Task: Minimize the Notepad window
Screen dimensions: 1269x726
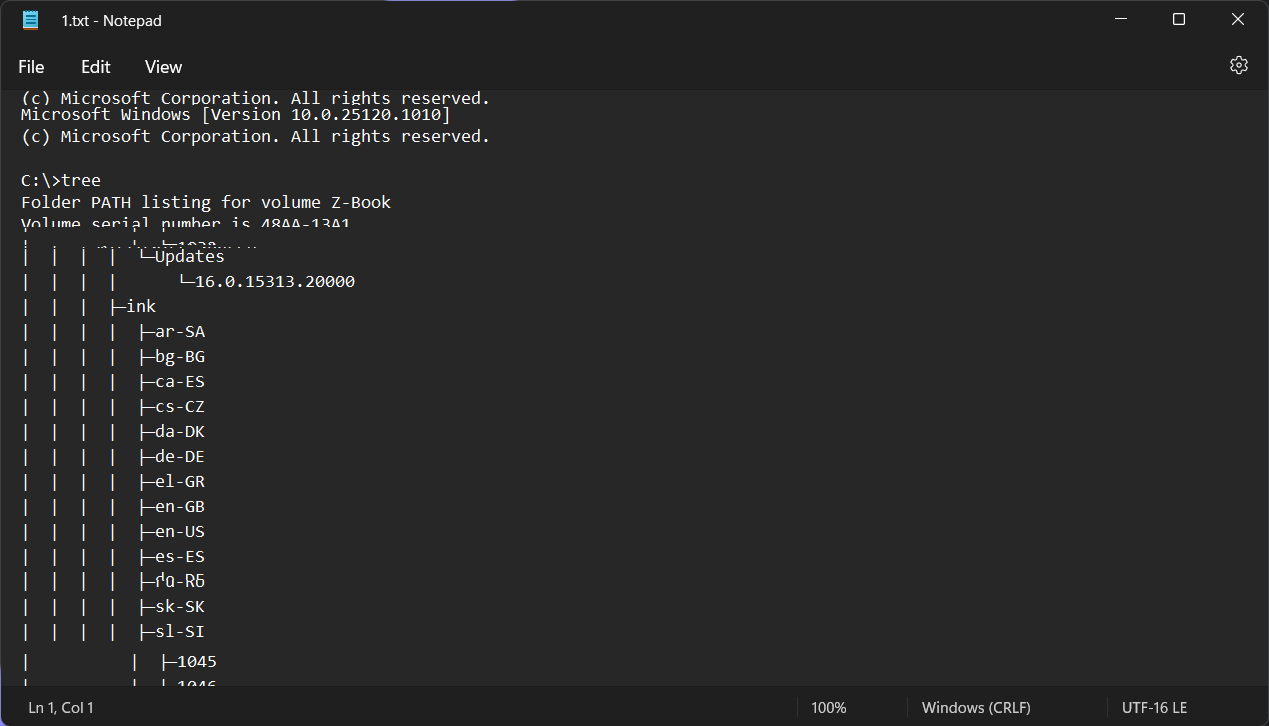Action: point(1121,20)
